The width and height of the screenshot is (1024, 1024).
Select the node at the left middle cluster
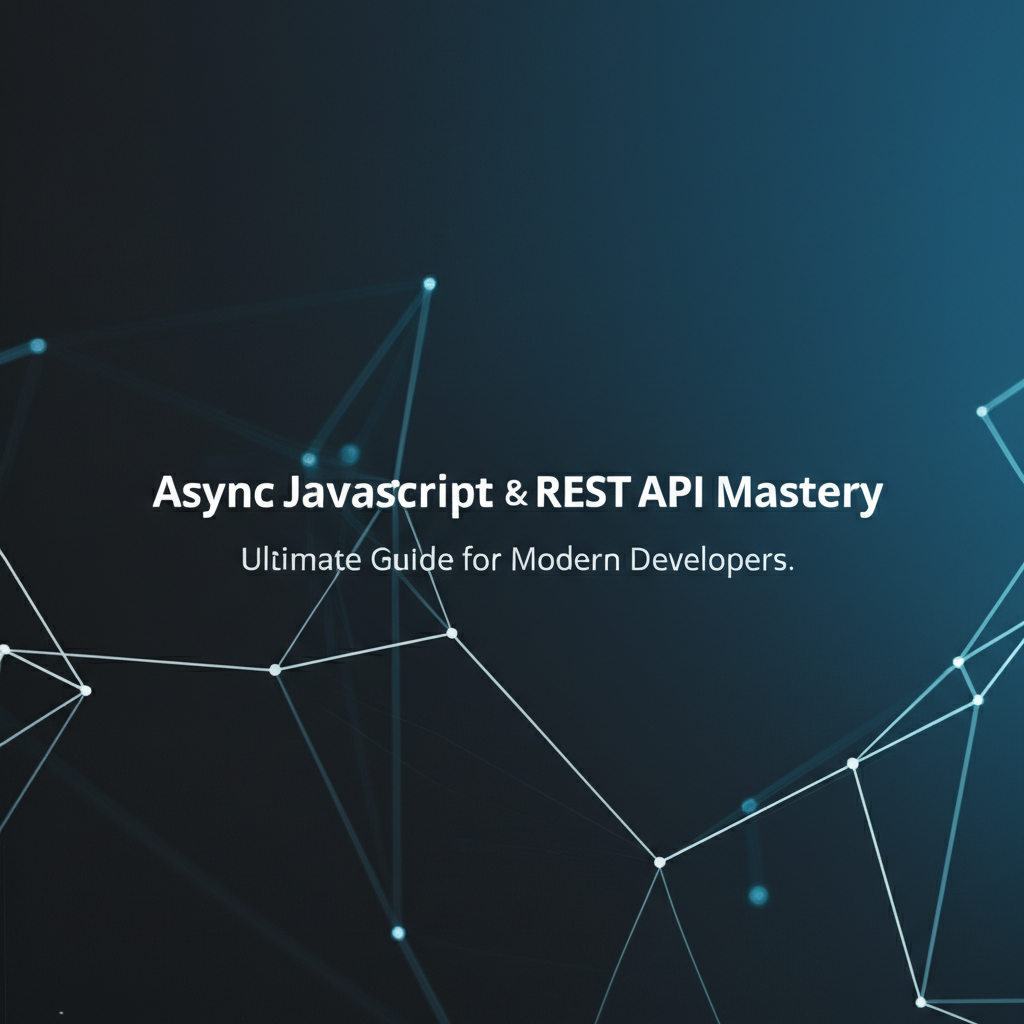[x=86, y=689]
